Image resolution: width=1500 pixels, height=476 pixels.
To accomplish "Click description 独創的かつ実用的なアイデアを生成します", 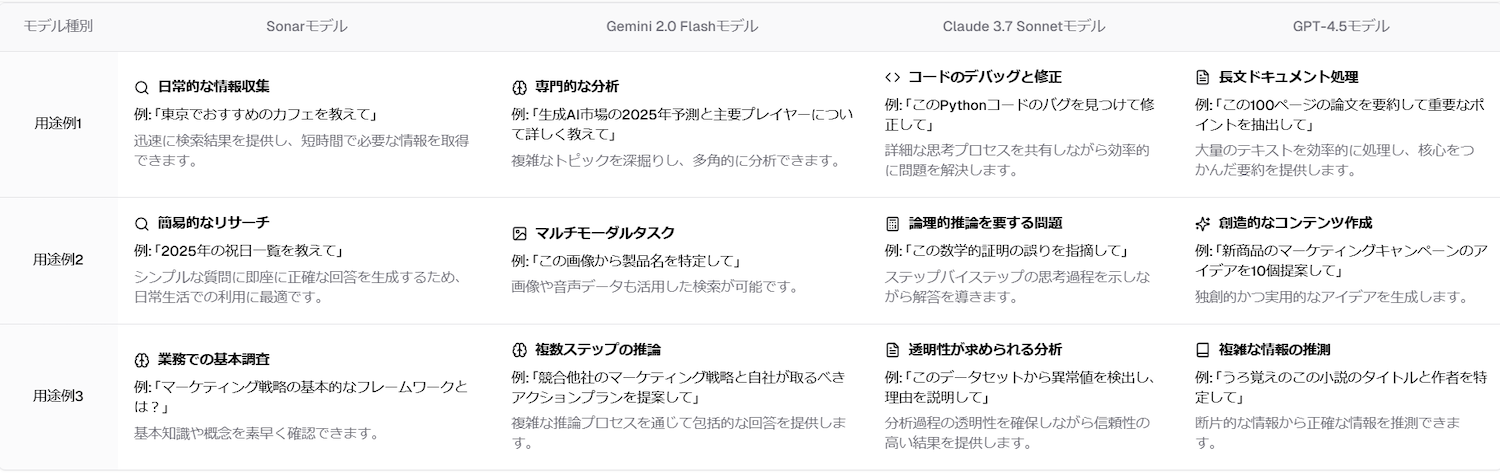I will coord(1331,297).
